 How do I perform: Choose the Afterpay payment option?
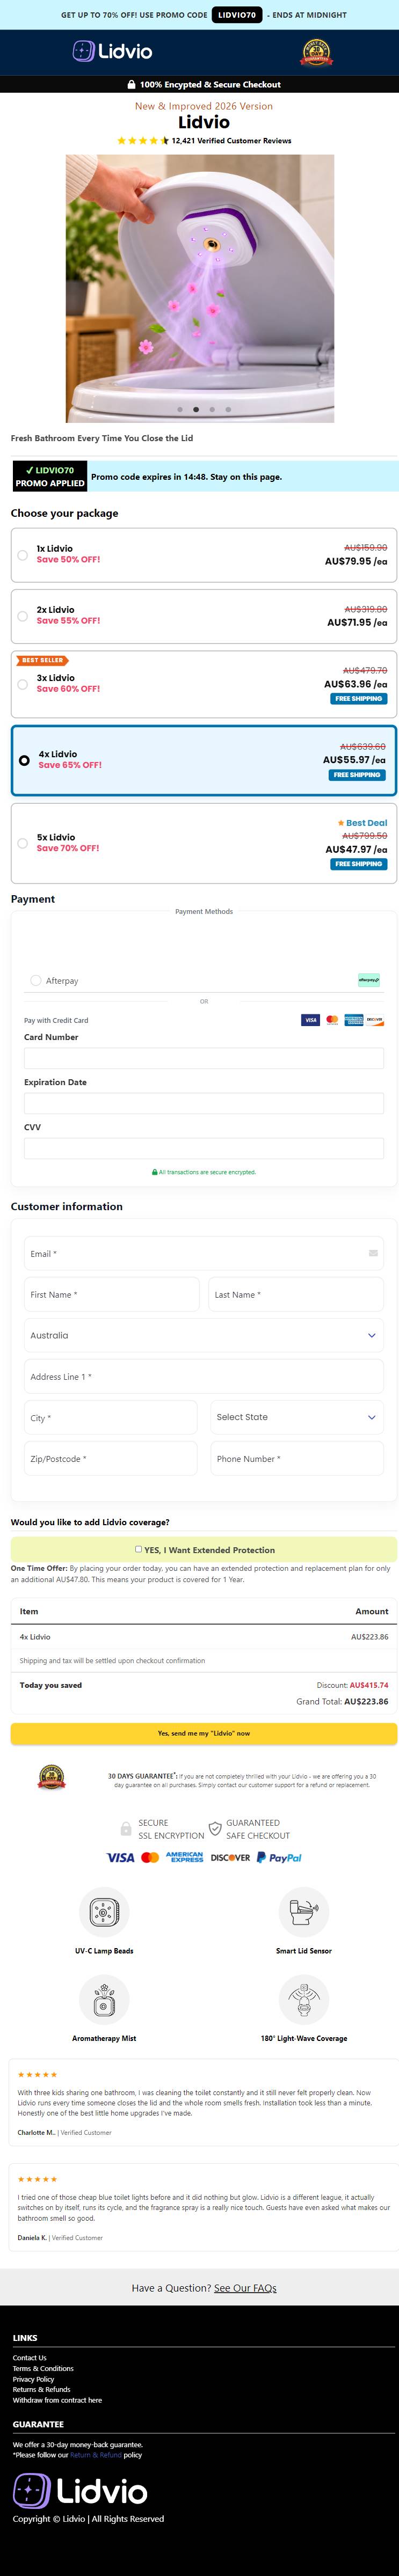tap(36, 980)
